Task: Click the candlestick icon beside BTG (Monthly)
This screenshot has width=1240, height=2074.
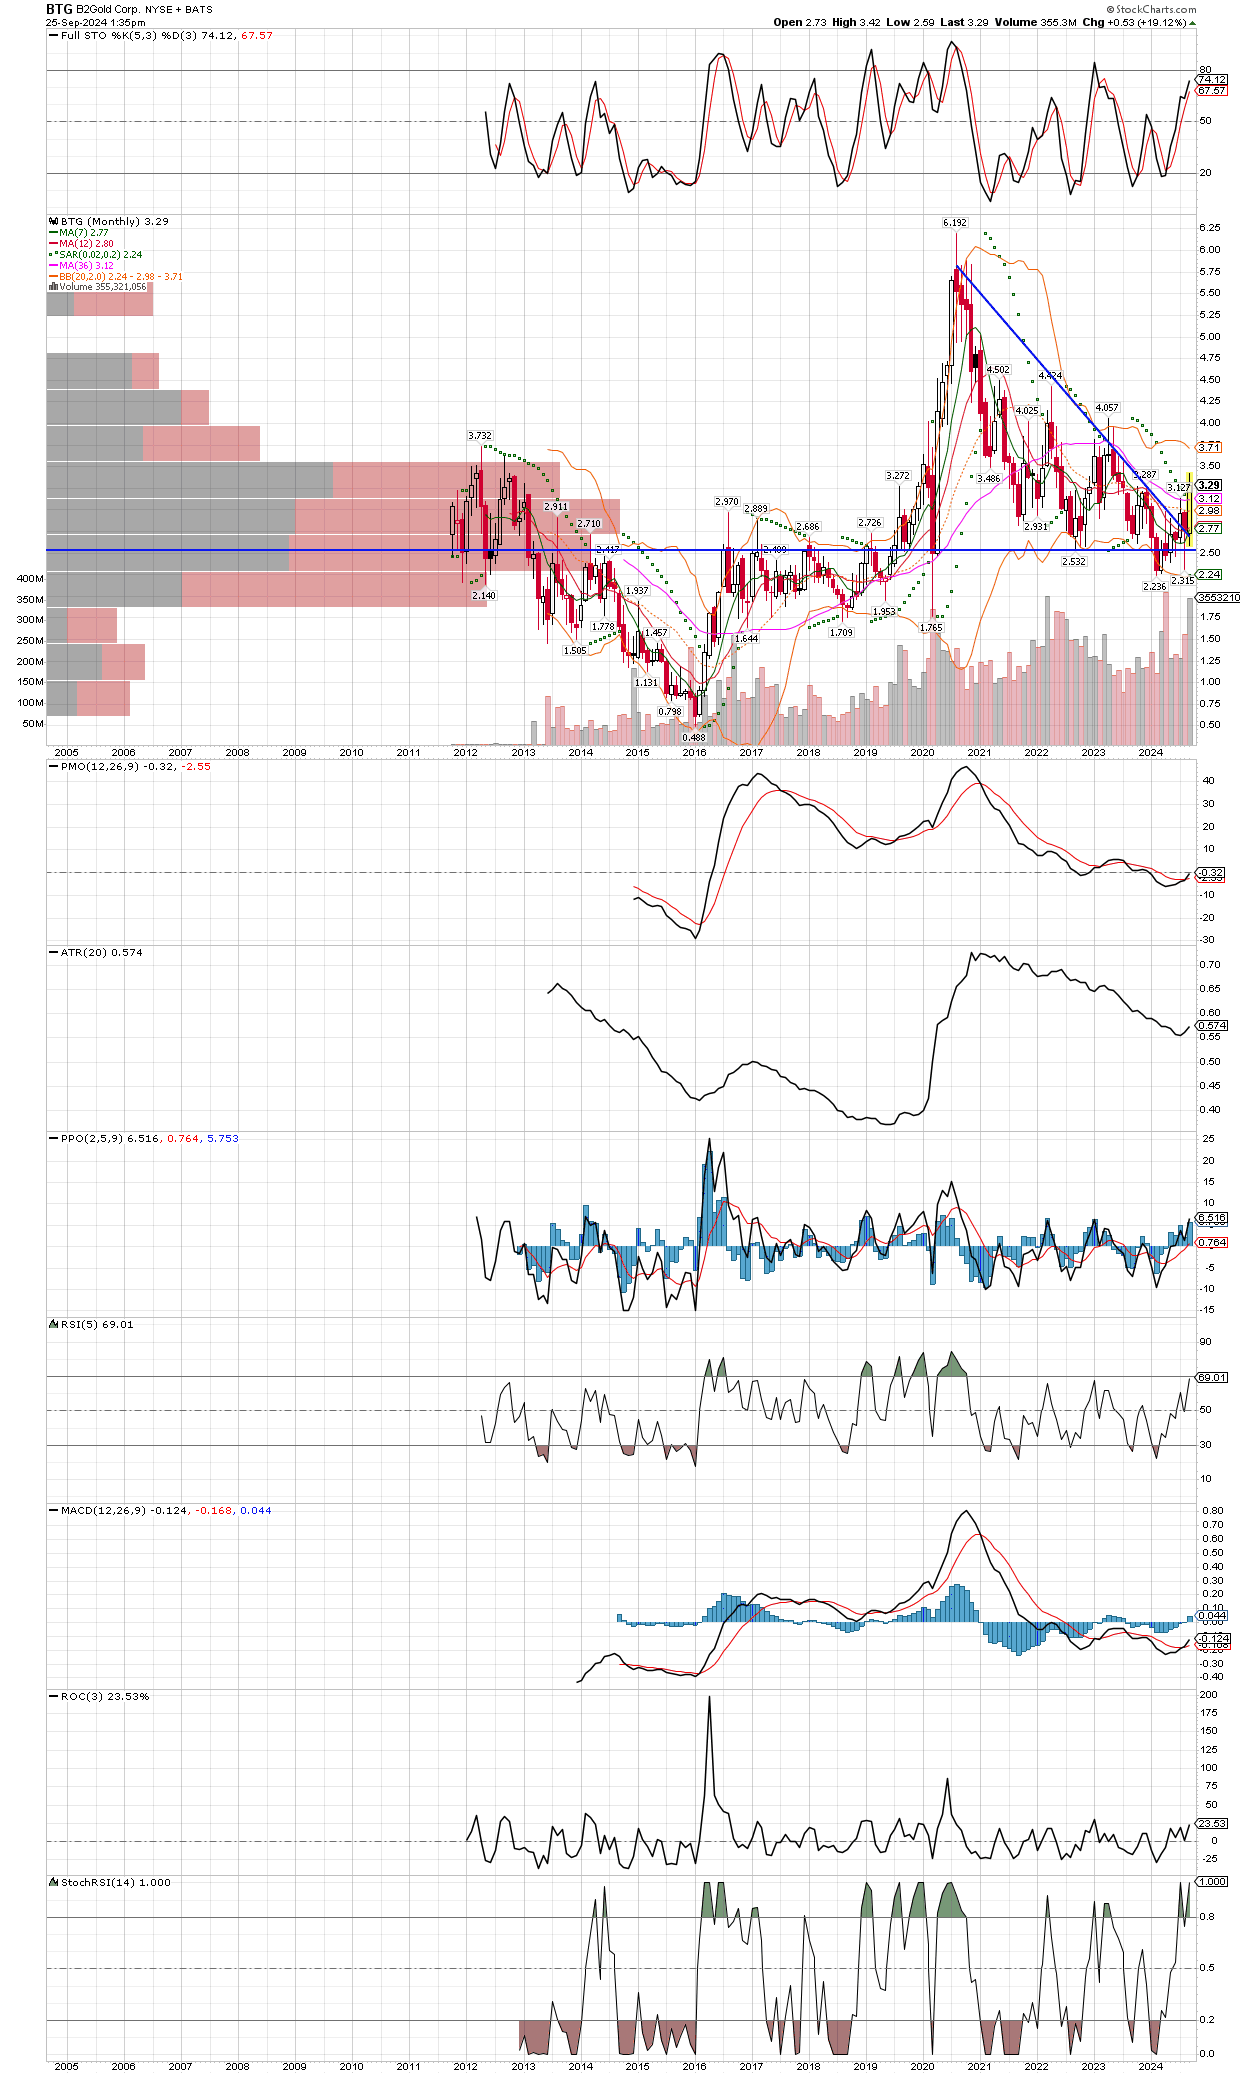Action: tap(53, 221)
